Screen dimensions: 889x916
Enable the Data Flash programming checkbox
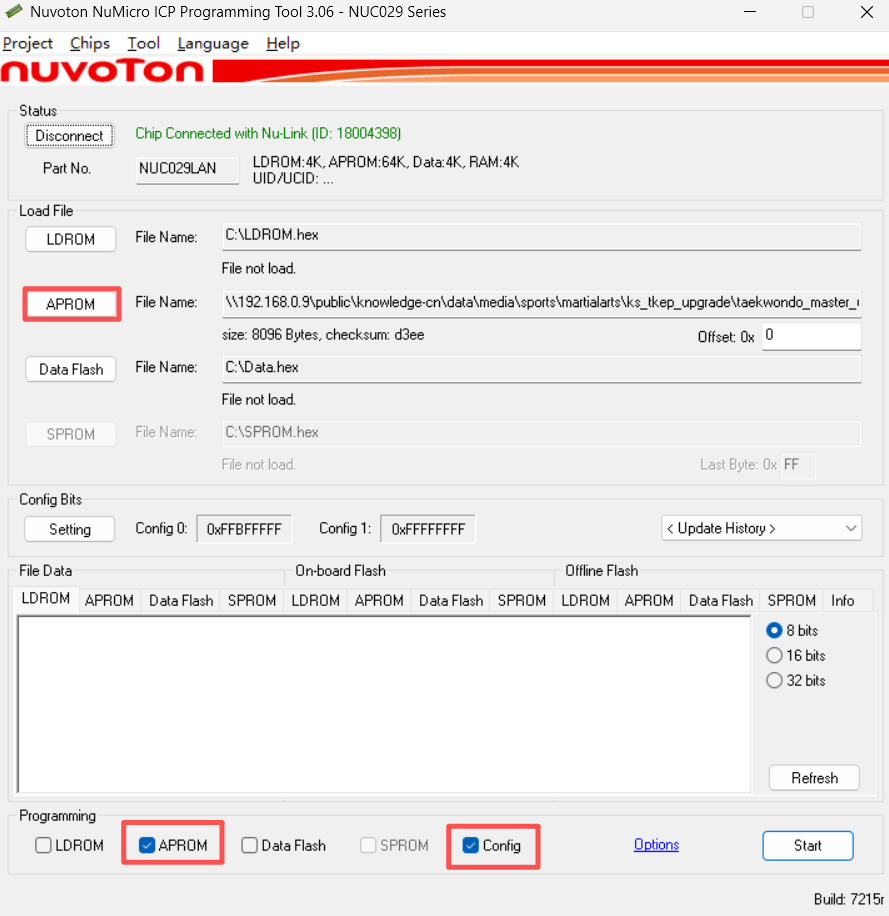point(250,845)
